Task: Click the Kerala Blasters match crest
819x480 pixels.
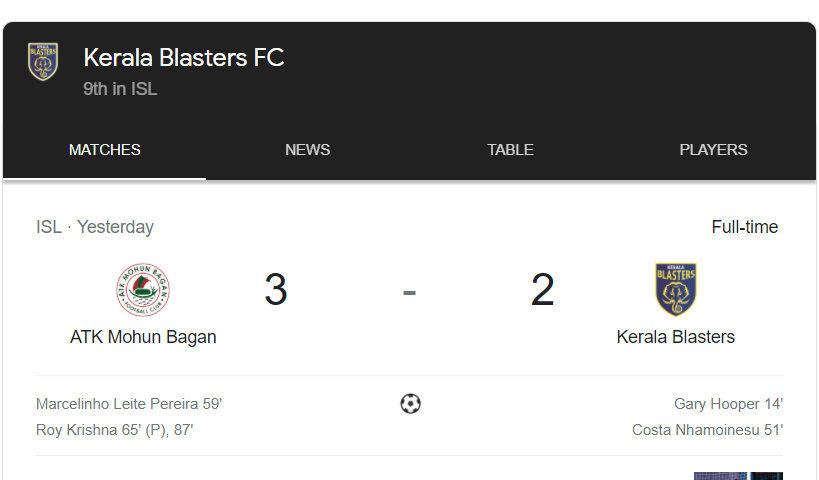Action: click(x=675, y=289)
